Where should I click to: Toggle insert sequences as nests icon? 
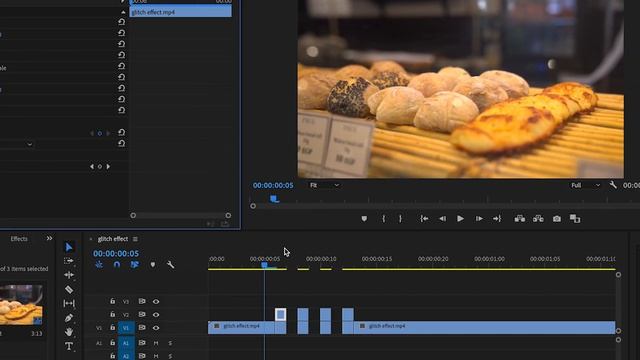point(99,264)
